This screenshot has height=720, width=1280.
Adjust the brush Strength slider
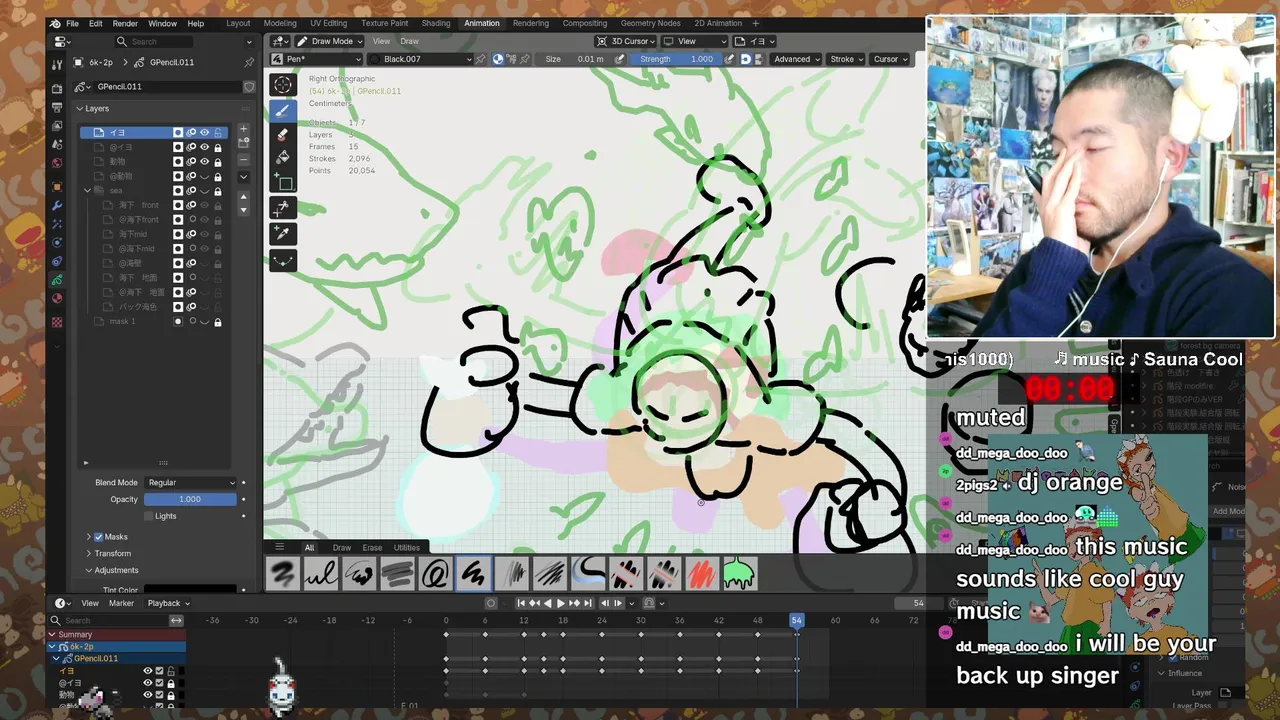(678, 59)
